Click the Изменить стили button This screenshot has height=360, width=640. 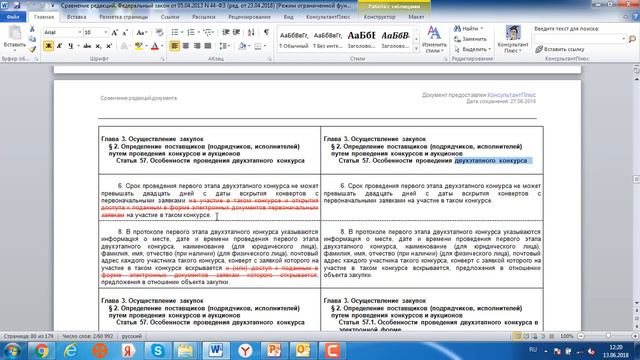pyautogui.click(x=434, y=40)
